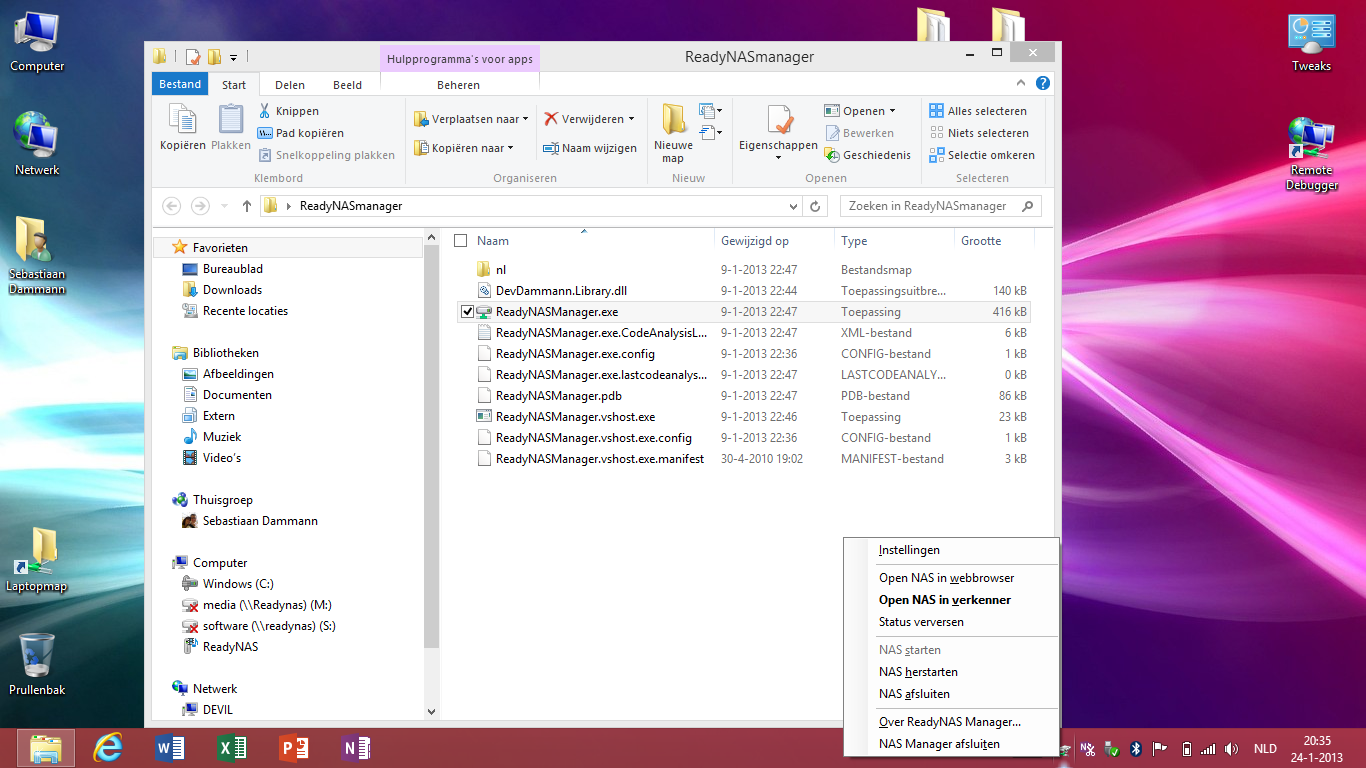The width and height of the screenshot is (1366, 768).
Task: Click the Bluetooth tray icon
Action: click(x=1136, y=749)
